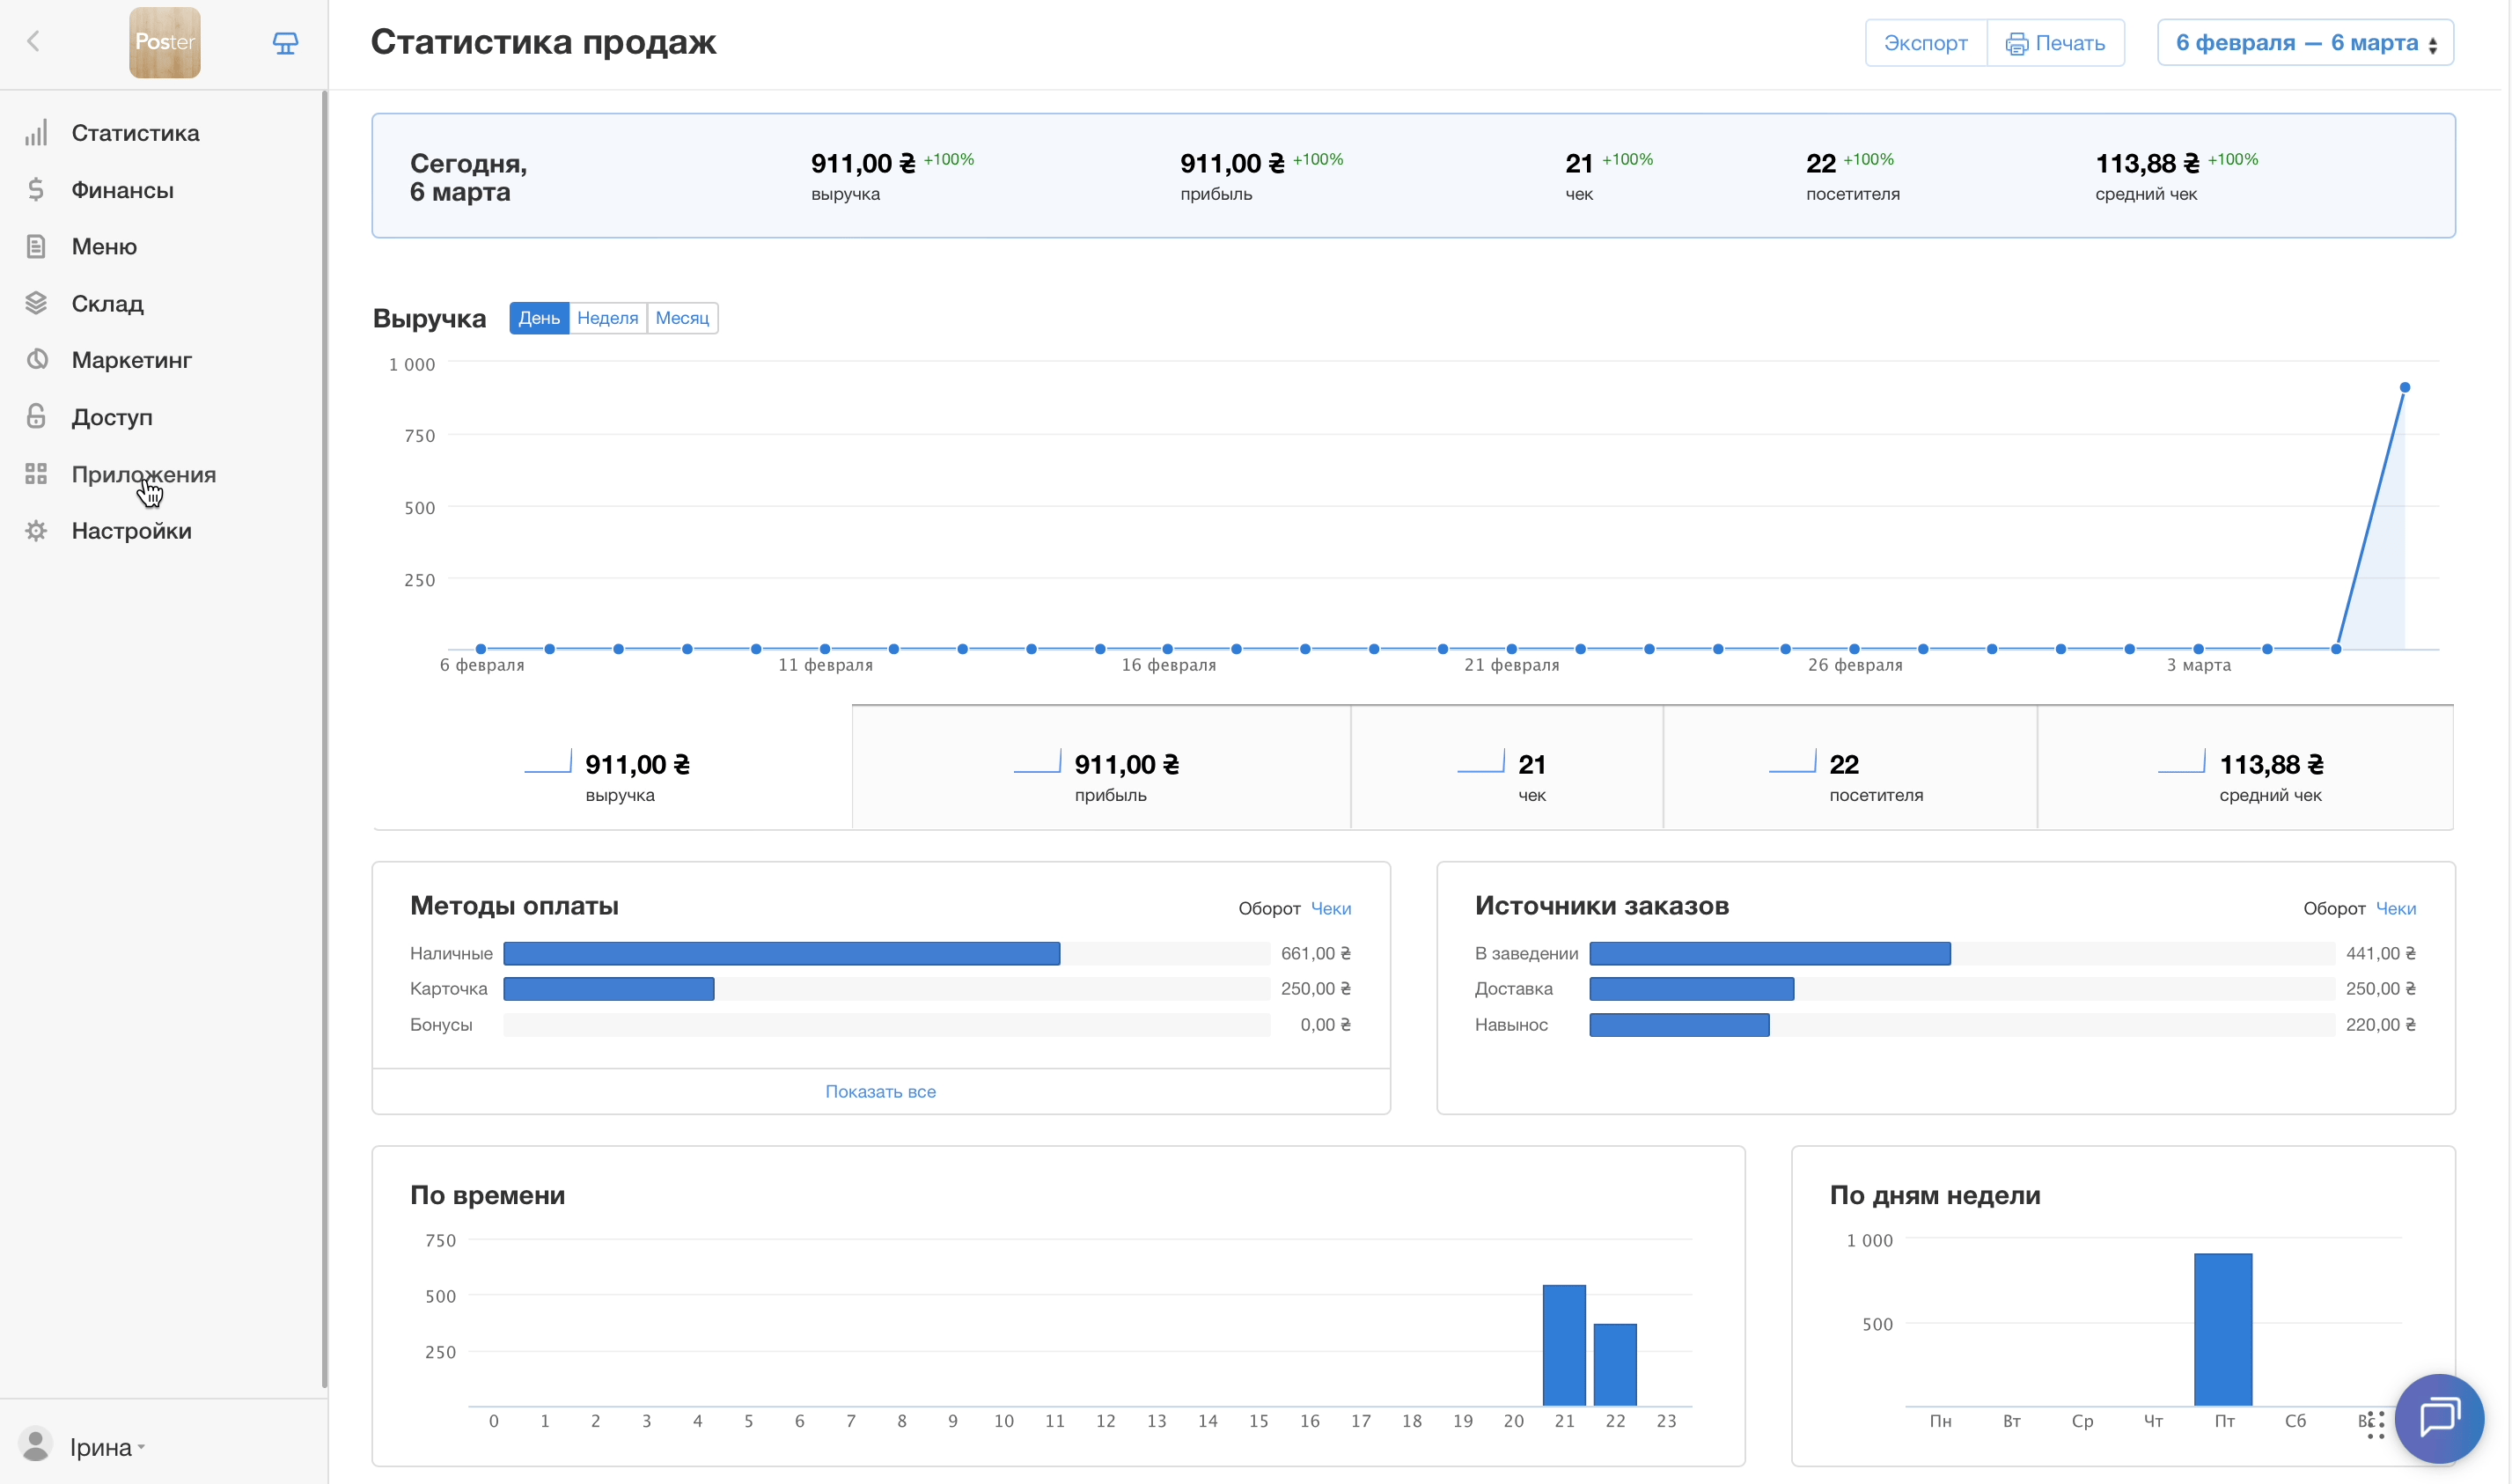Open the POS terminal icon in header
2512x1484 pixels.
[x=285, y=43]
